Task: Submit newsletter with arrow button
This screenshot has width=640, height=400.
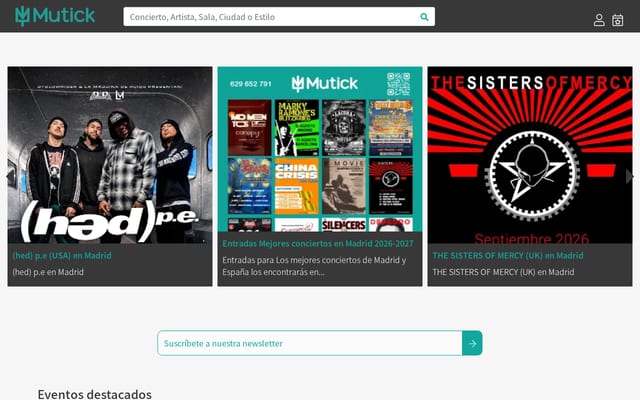Action: [x=472, y=343]
